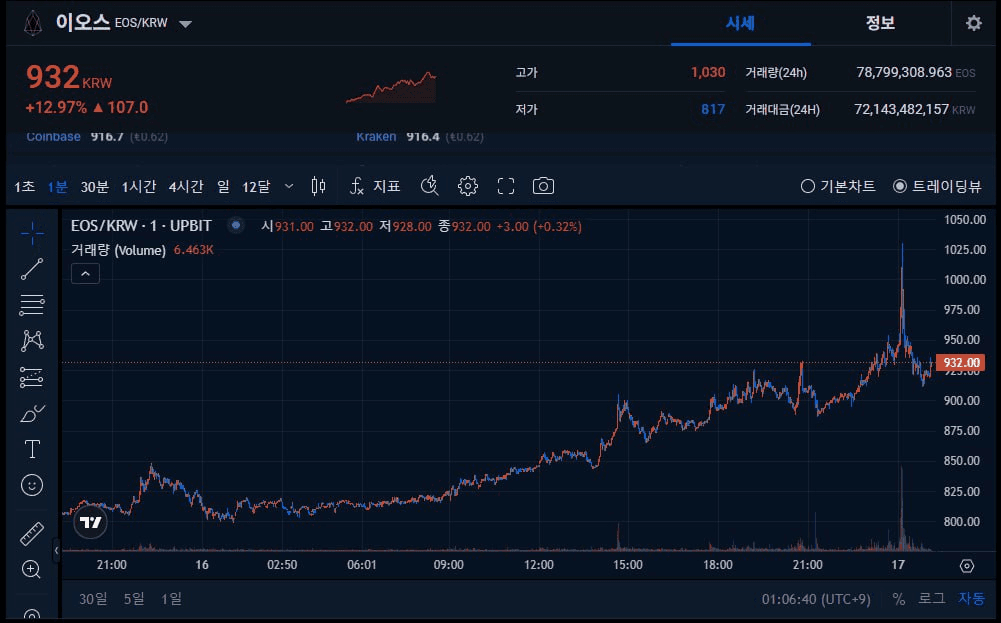
Task: Open the emoji sticker tool
Action: [32, 486]
